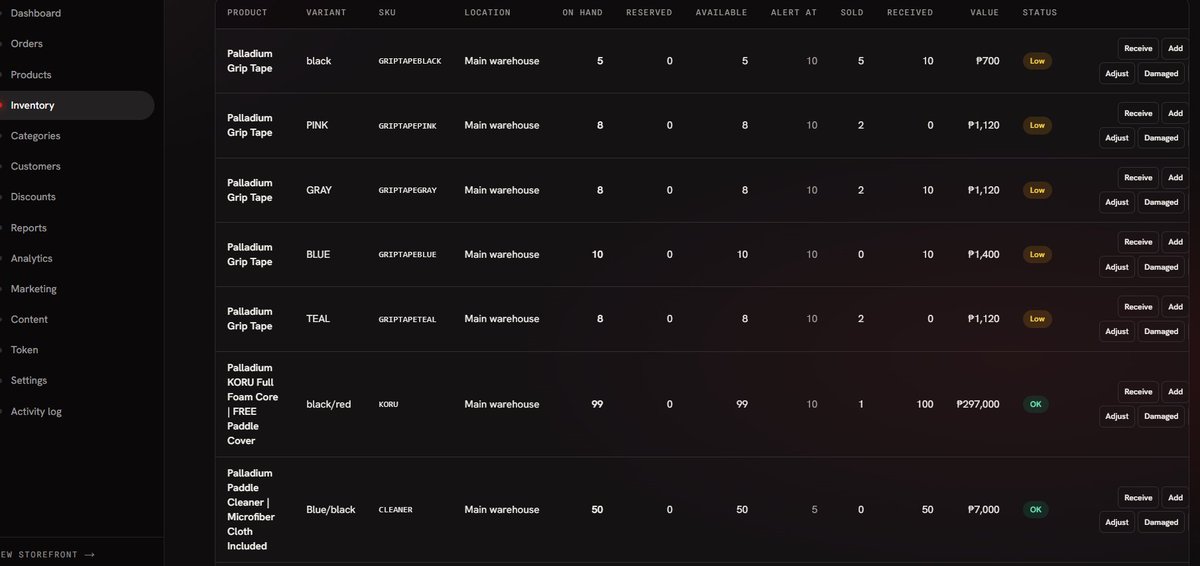Follow the View Storefront link

tap(48, 553)
